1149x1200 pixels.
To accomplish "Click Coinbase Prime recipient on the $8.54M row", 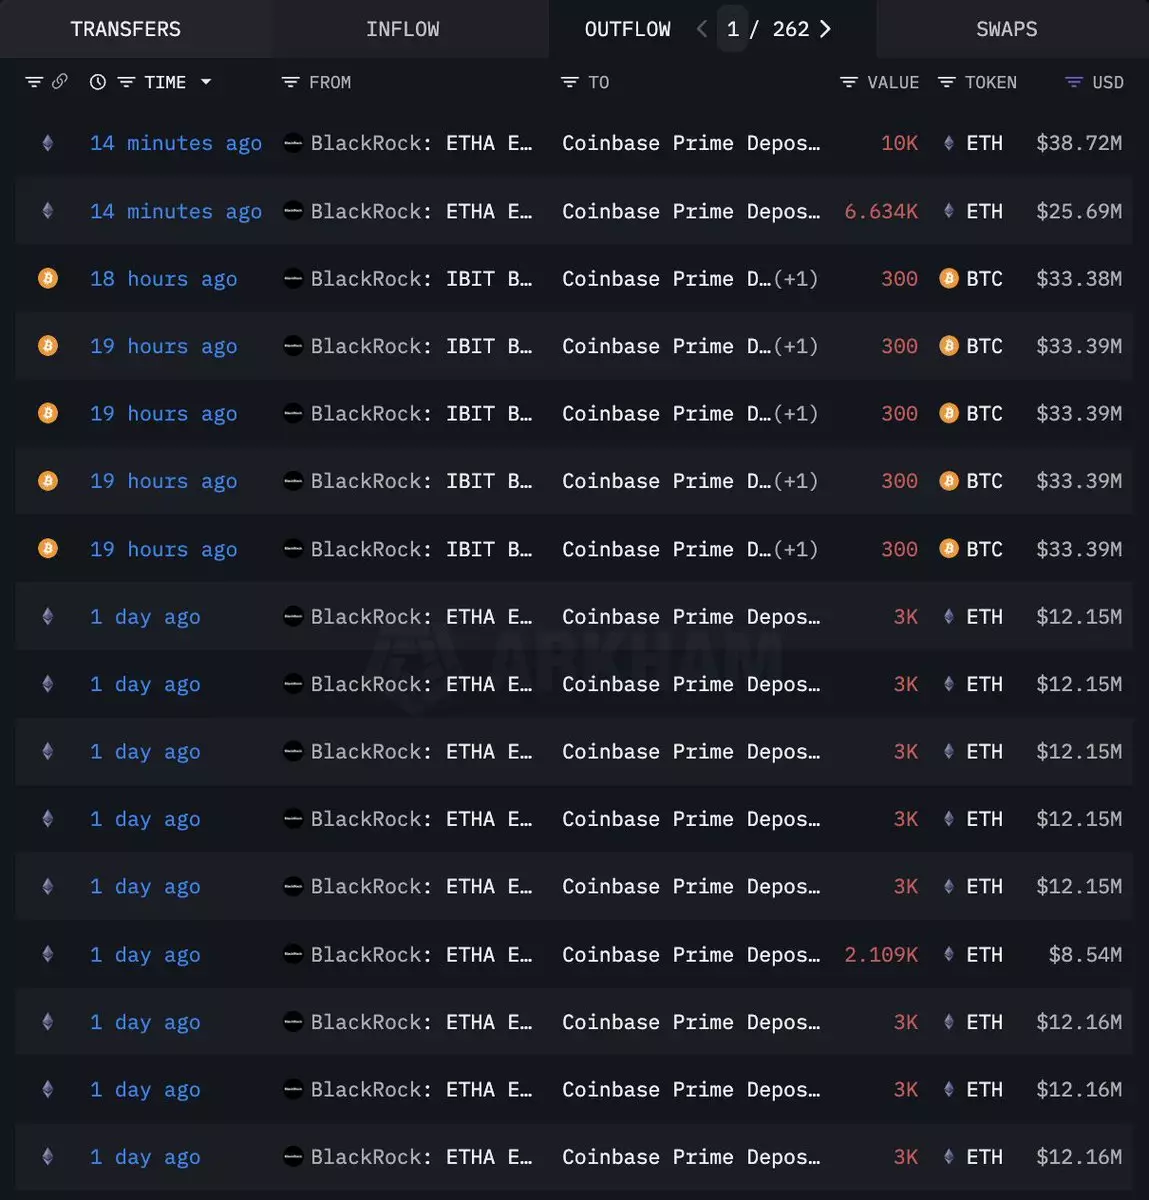I will coord(691,955).
